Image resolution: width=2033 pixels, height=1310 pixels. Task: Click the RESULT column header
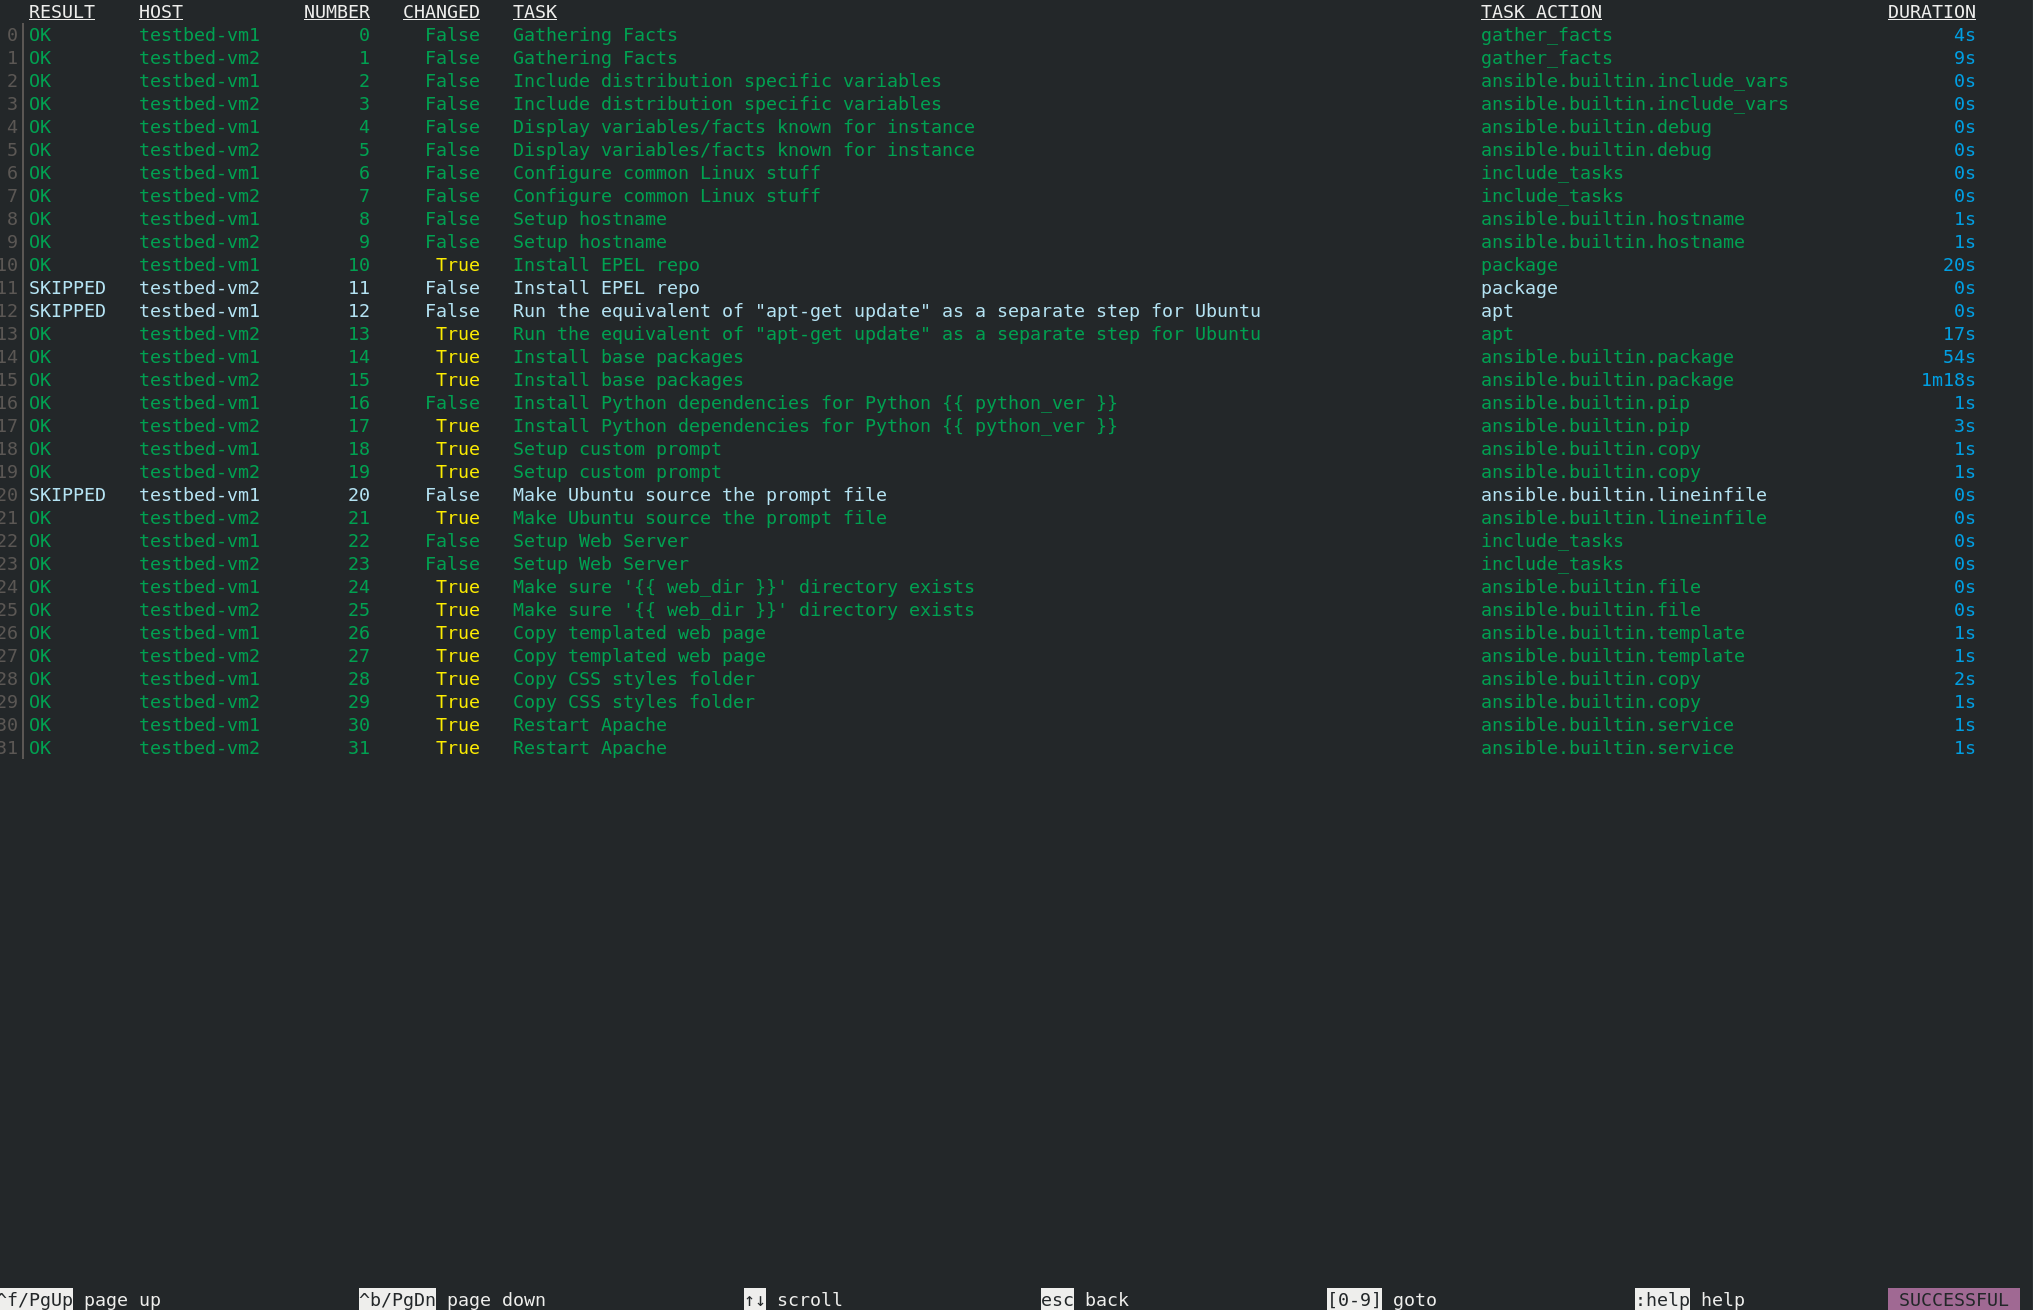tap(61, 12)
